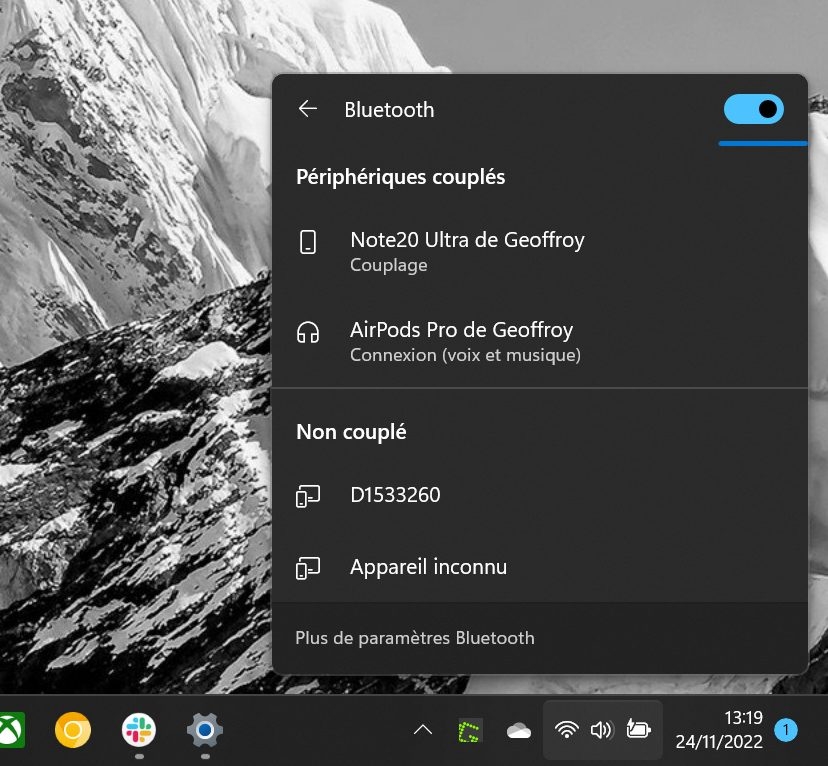This screenshot has height=766, width=828.
Task: Open Plus de paramètres Bluetooth link
Action: point(415,638)
